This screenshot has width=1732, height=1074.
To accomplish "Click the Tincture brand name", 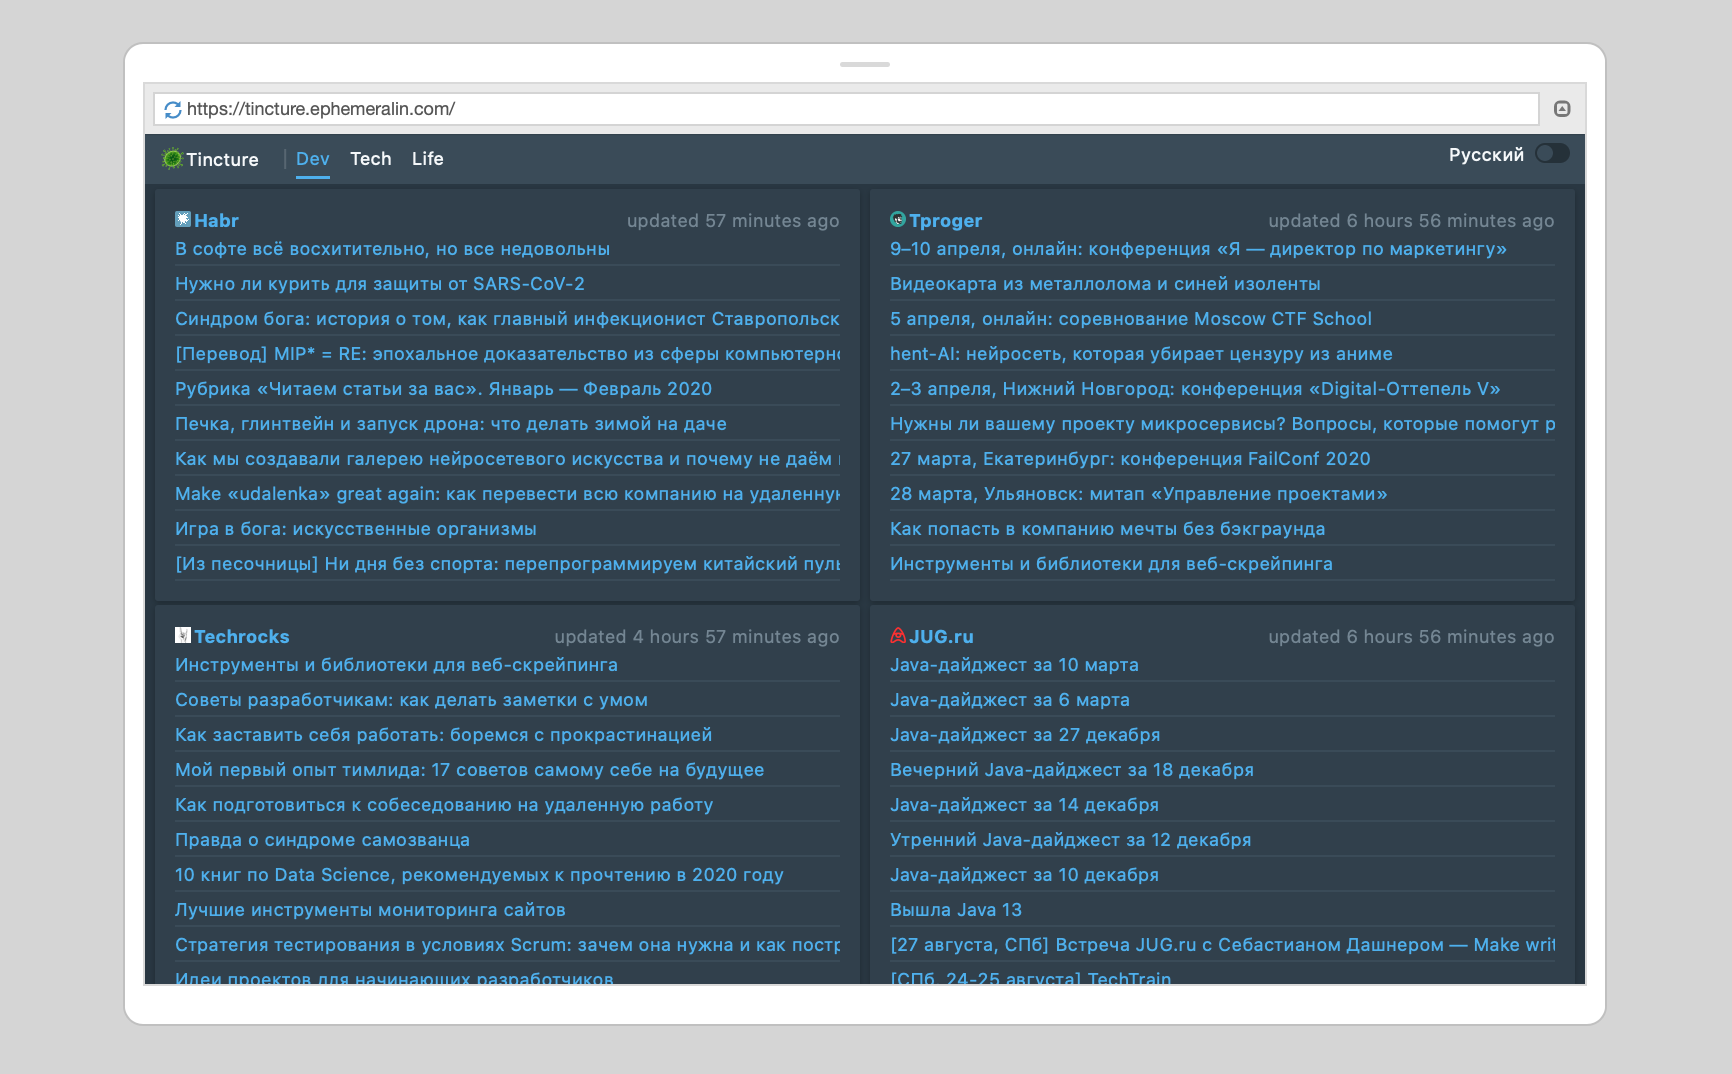I will (x=222, y=160).
